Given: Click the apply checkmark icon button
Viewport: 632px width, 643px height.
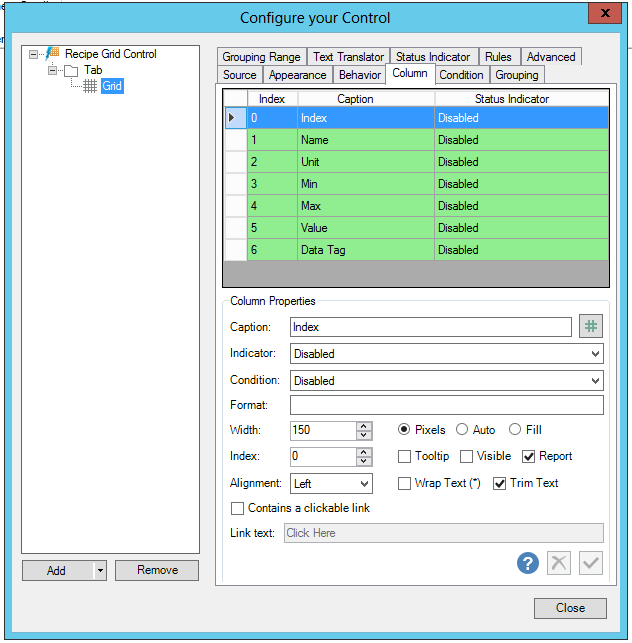Looking at the screenshot, I should coord(591,563).
